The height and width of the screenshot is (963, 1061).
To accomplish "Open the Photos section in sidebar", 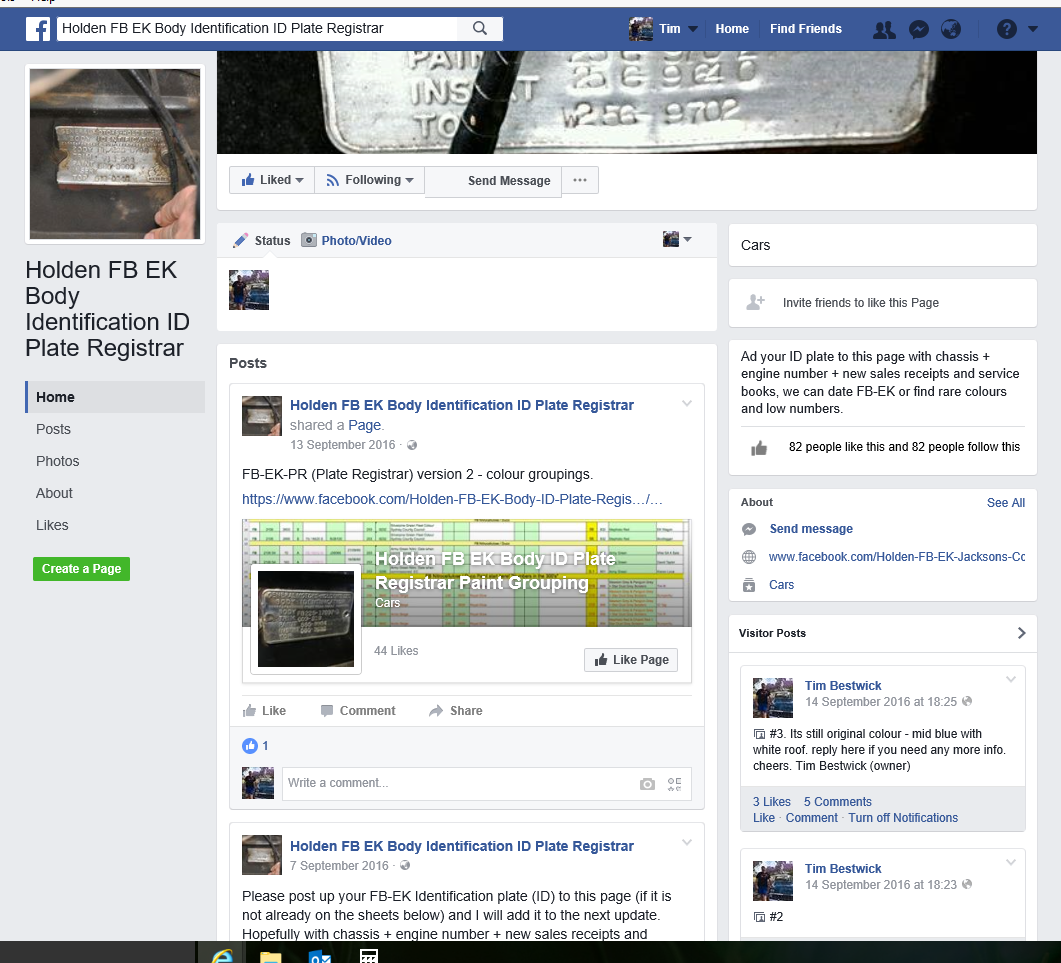I will [58, 461].
